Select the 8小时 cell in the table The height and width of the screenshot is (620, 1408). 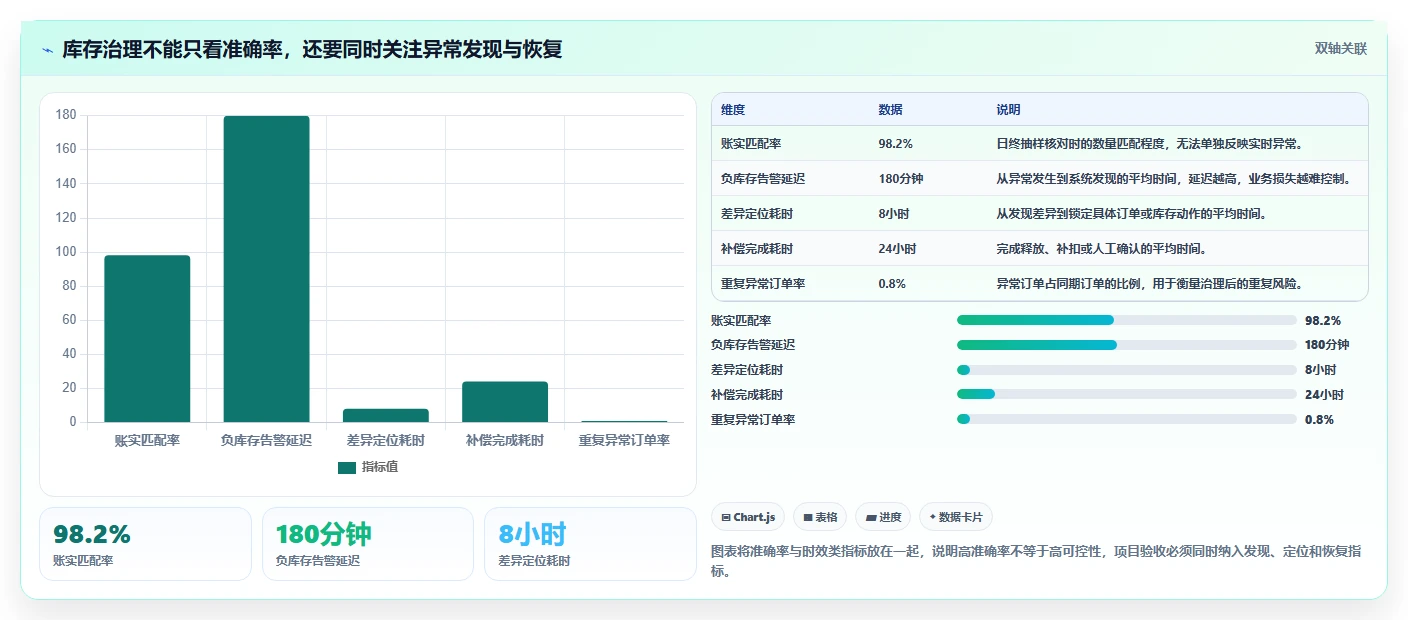(893, 214)
